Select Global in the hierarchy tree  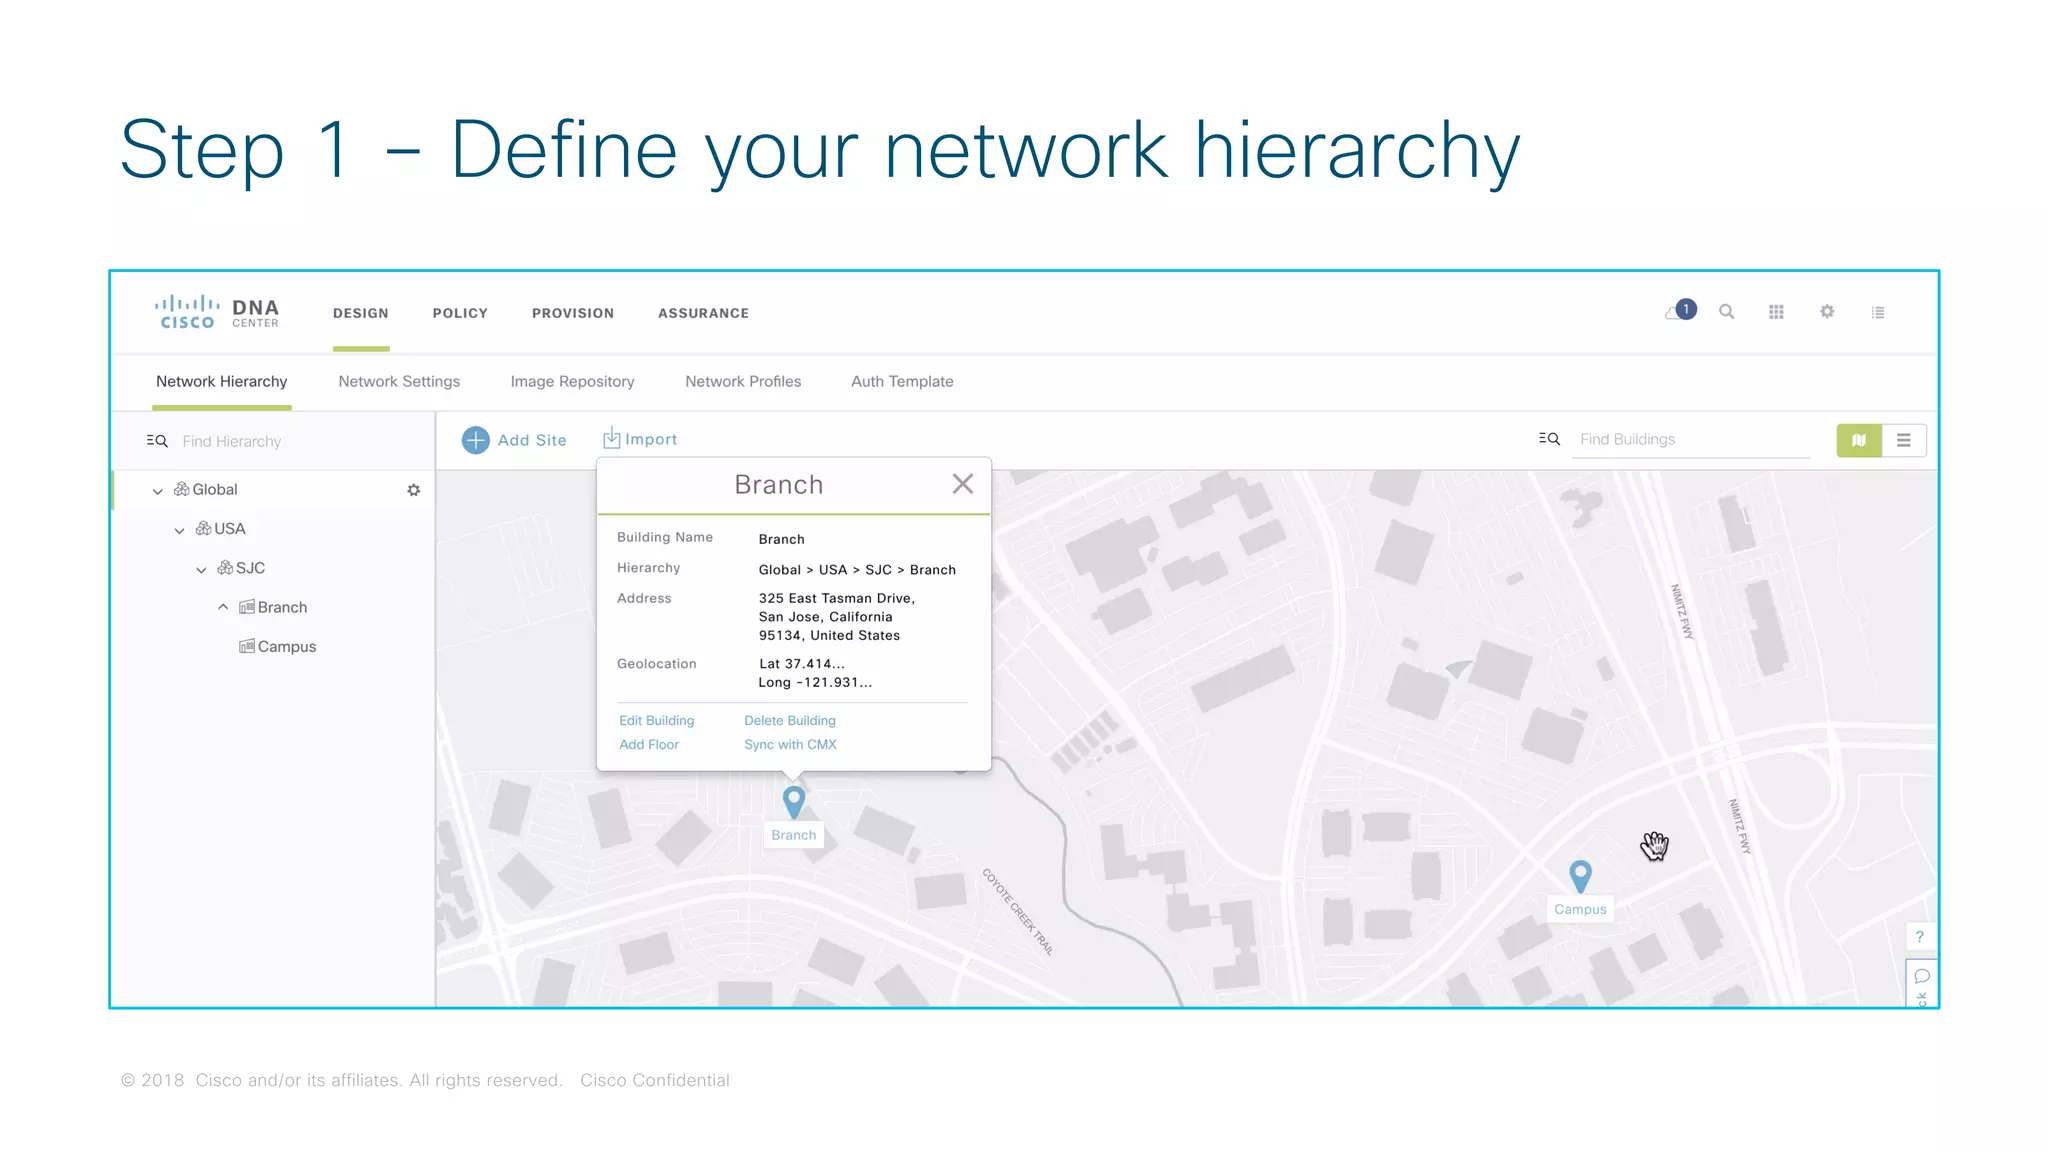pos(215,489)
